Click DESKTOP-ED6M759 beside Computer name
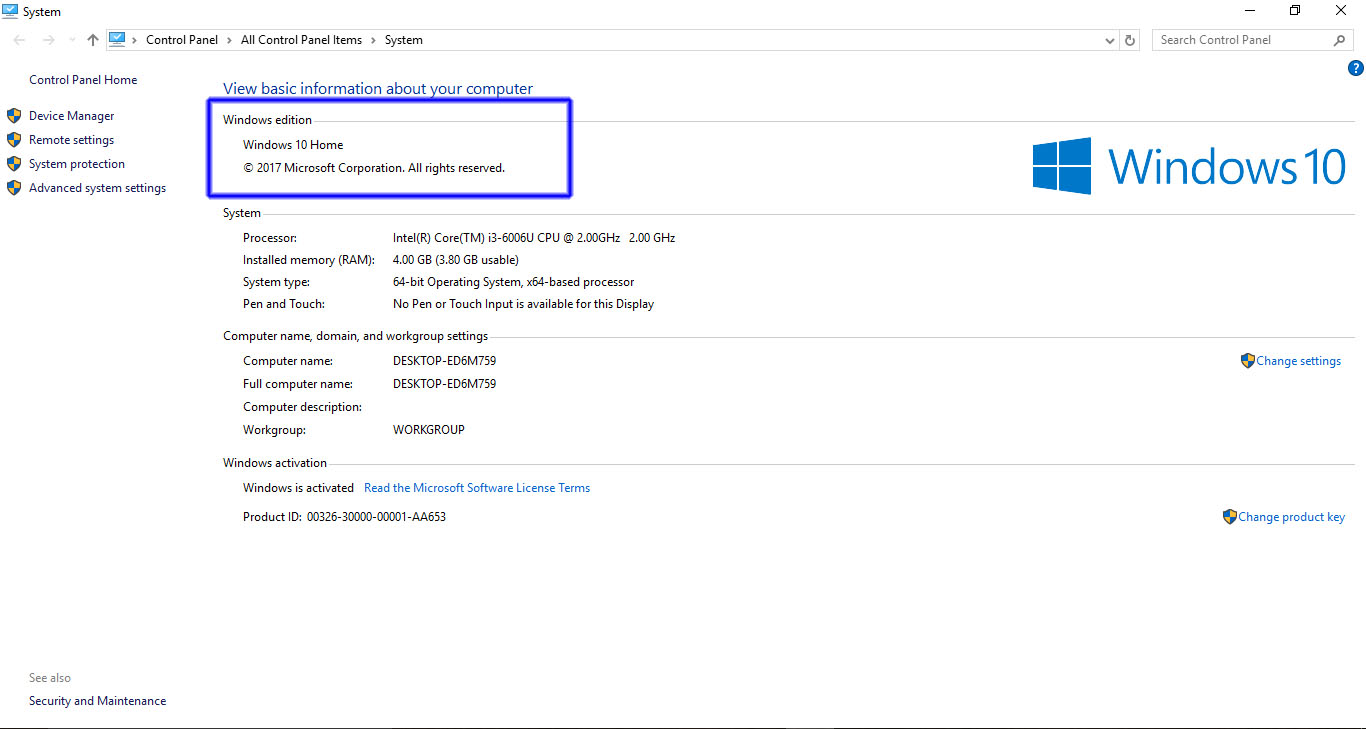Viewport: 1366px width, 729px height. point(444,361)
